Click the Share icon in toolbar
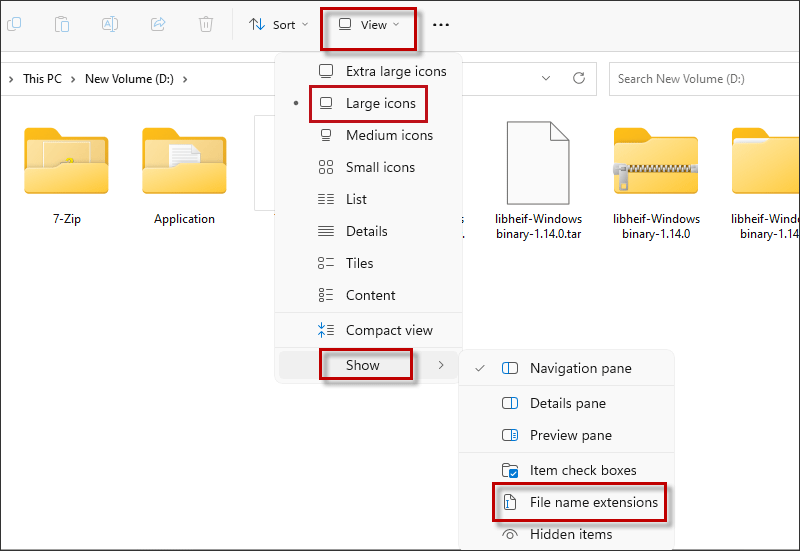Viewport: 800px width, 551px height. point(158,24)
